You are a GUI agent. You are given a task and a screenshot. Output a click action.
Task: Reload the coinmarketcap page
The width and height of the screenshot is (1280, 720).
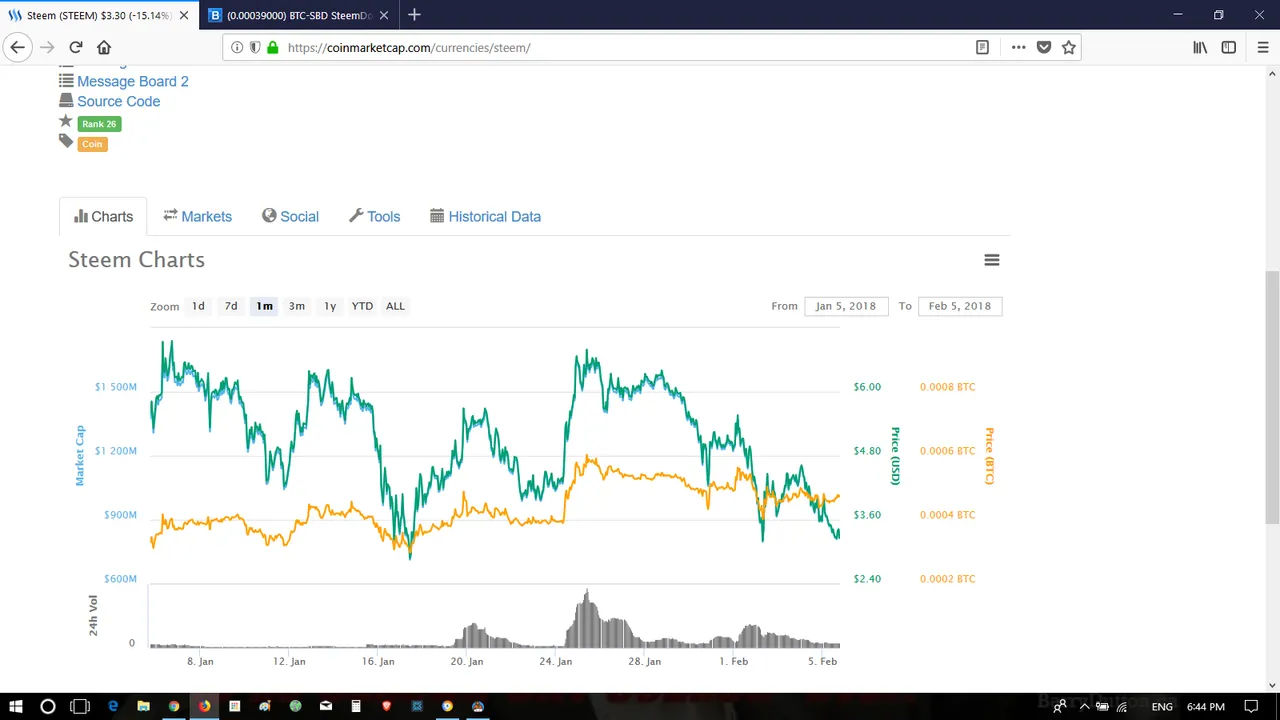coord(75,47)
